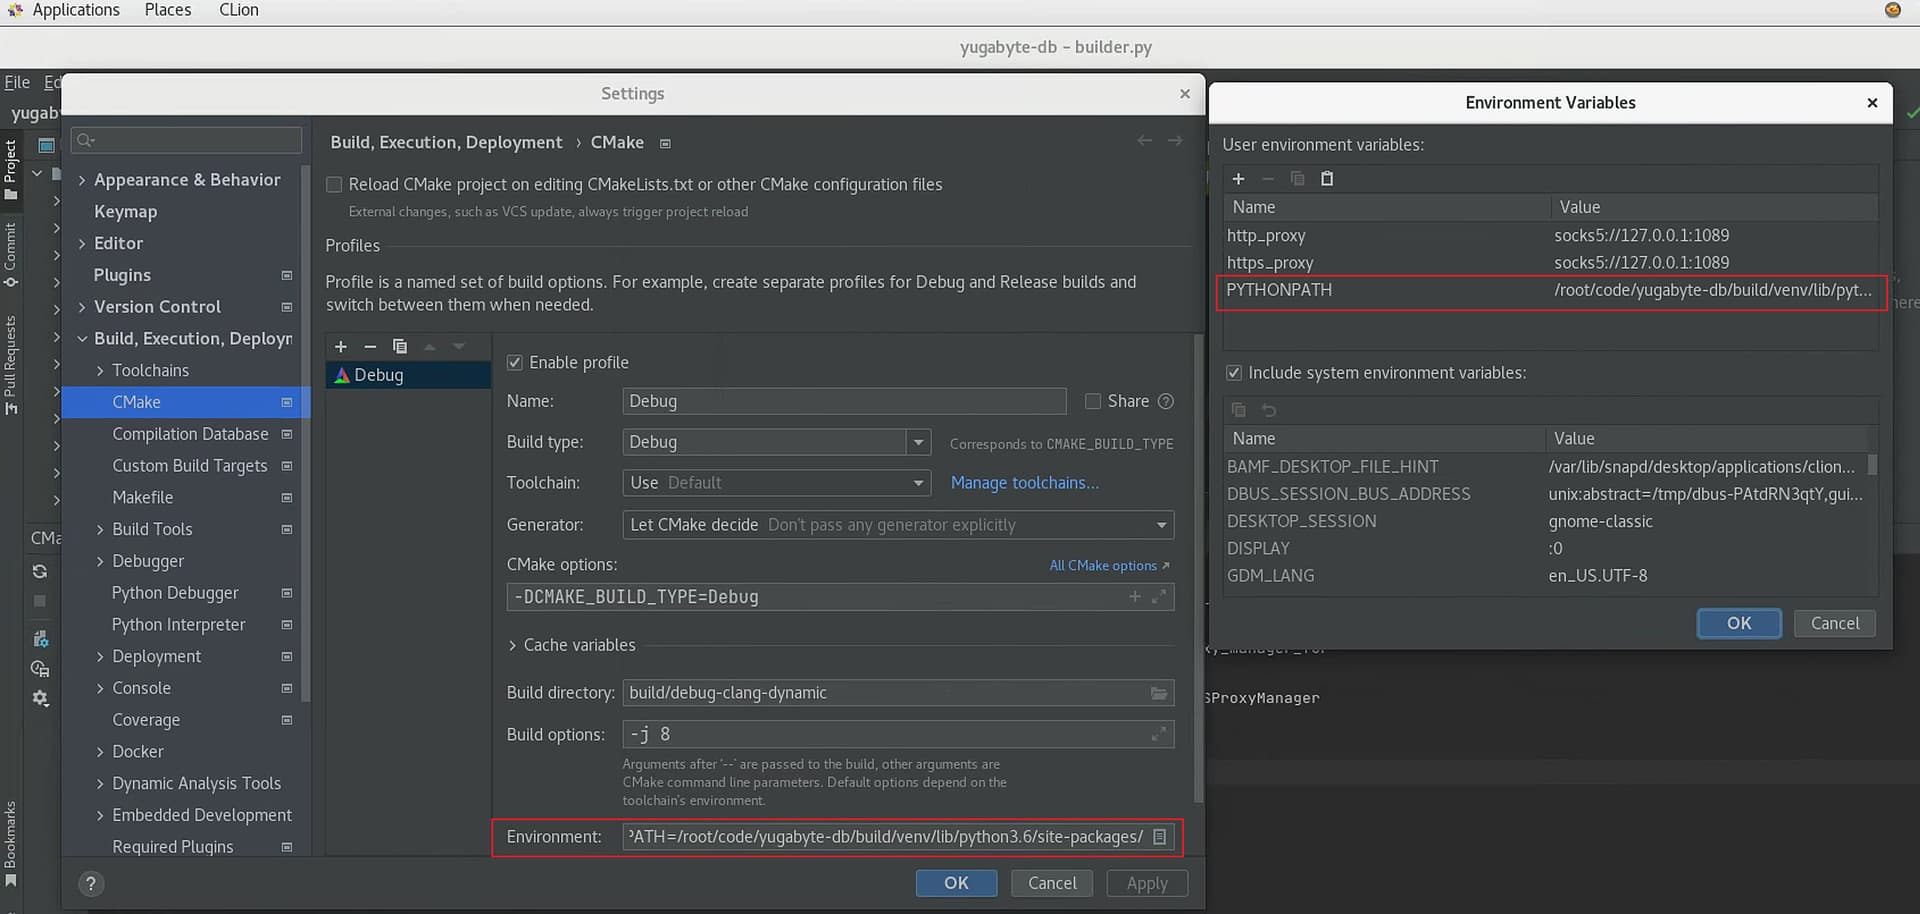Open the Build type dropdown
The image size is (1920, 914).
click(x=918, y=442)
